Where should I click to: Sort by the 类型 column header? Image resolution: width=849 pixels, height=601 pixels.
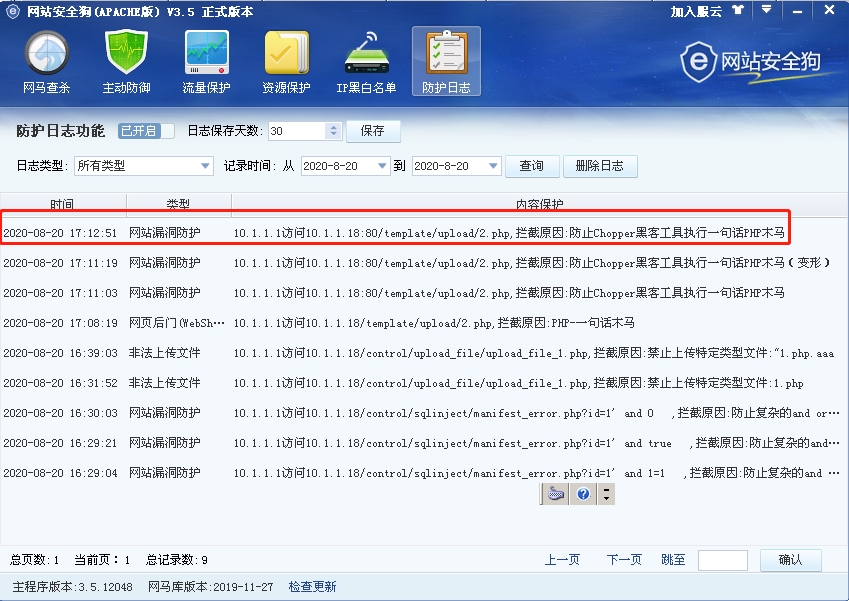(178, 204)
